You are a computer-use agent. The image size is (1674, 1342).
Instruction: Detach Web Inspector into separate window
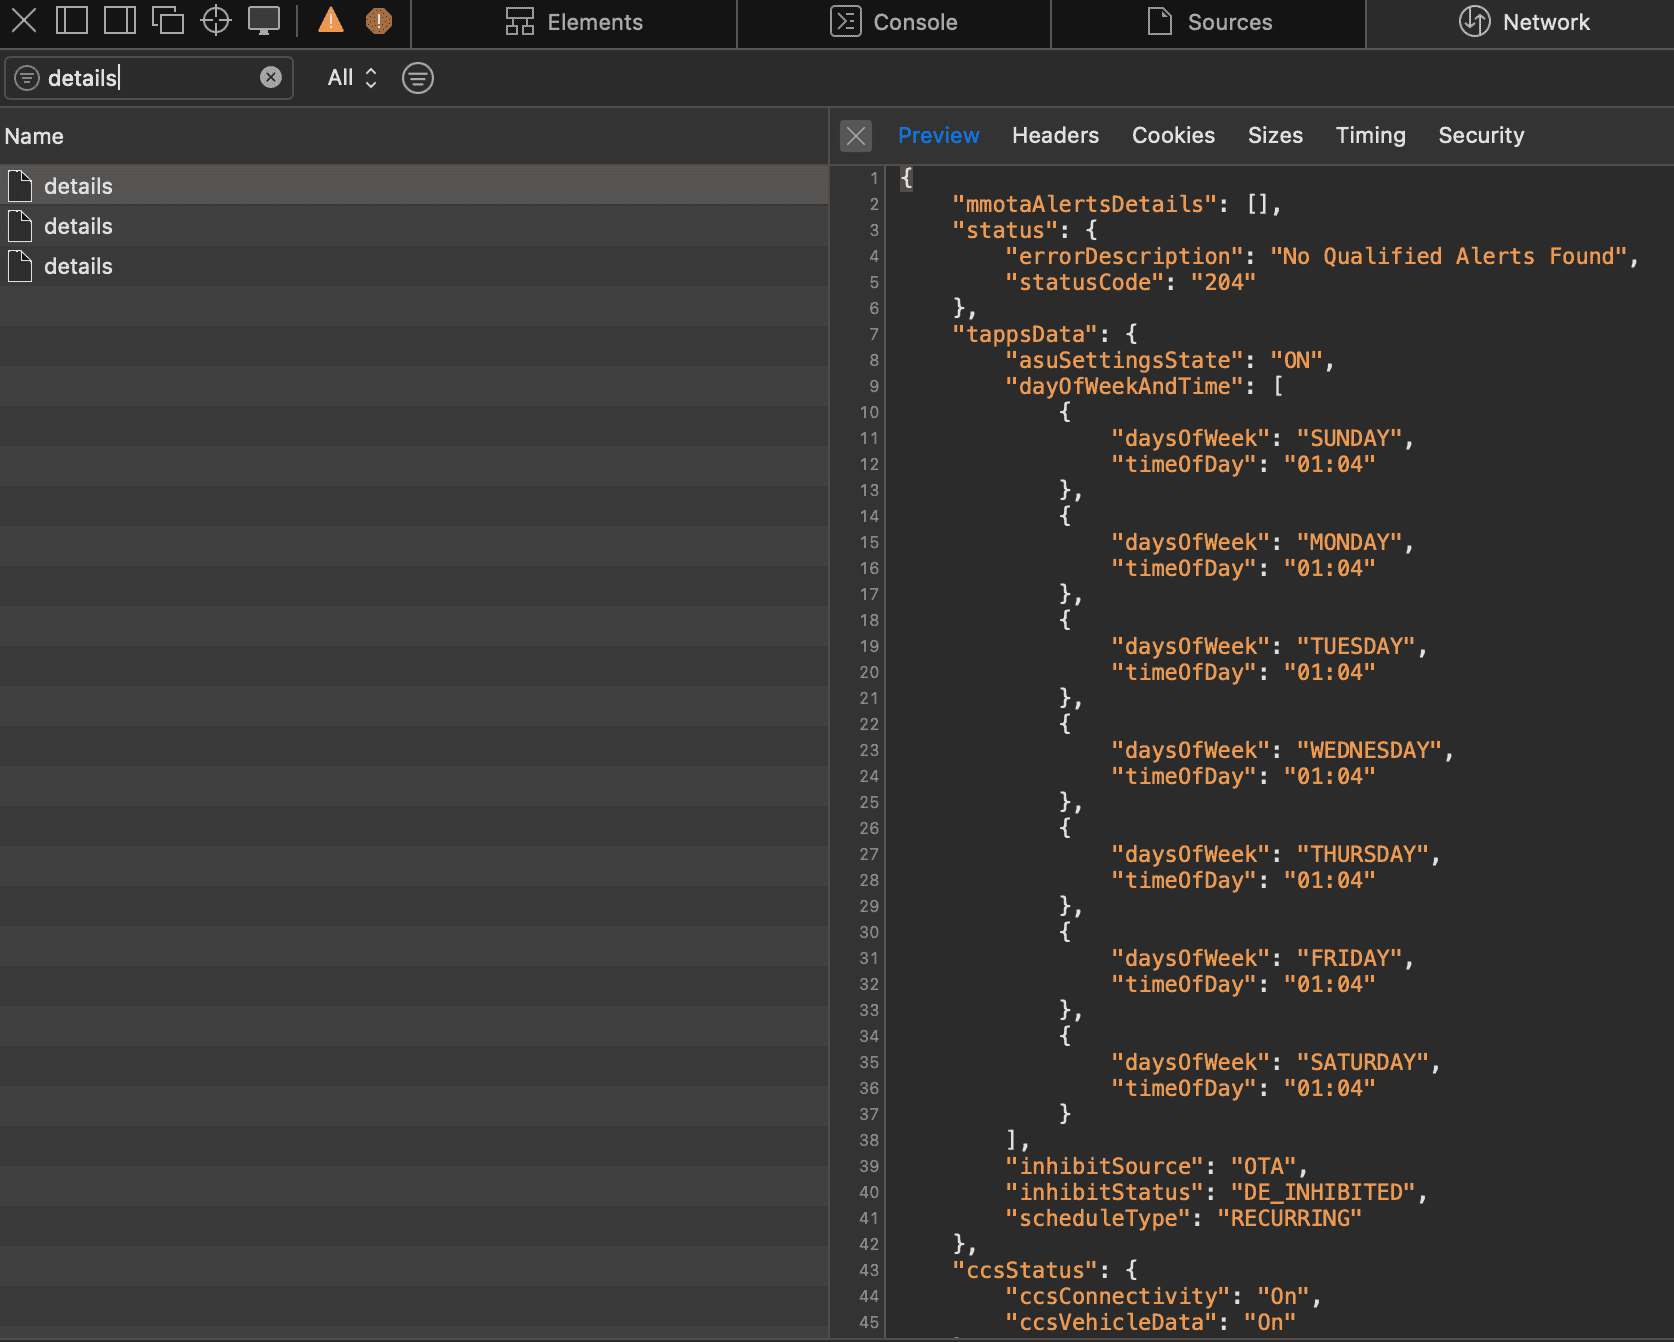coord(167,21)
